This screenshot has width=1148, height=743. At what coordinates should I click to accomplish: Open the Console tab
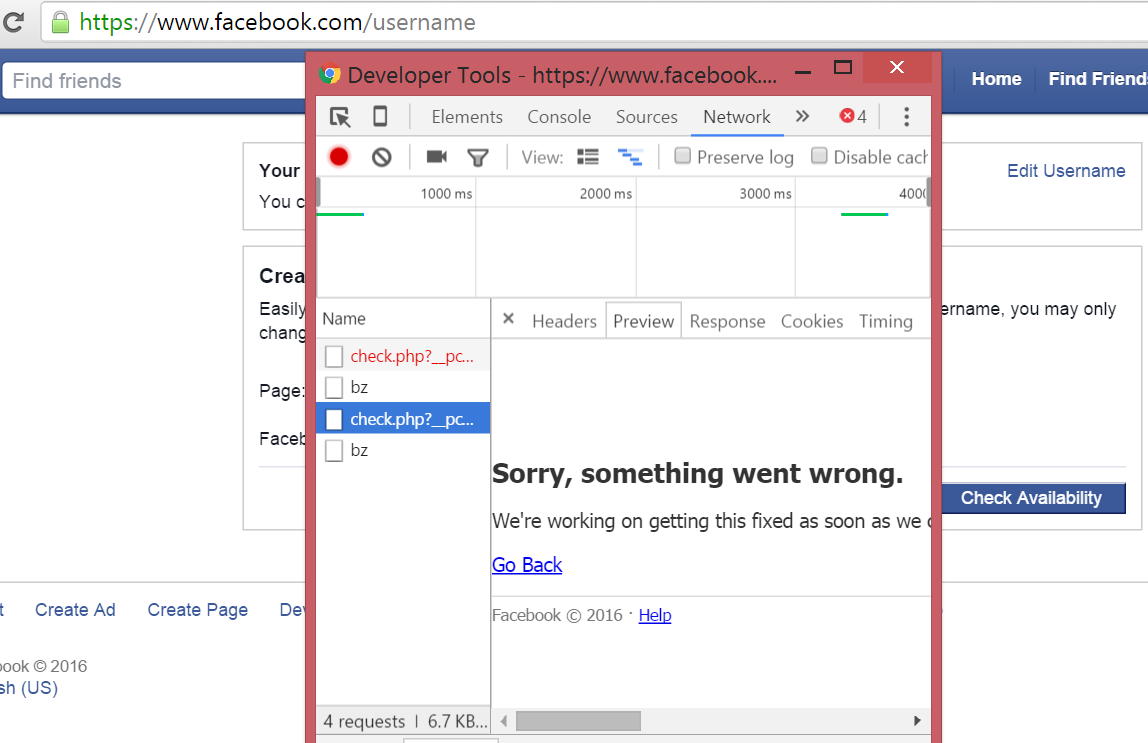click(x=559, y=117)
